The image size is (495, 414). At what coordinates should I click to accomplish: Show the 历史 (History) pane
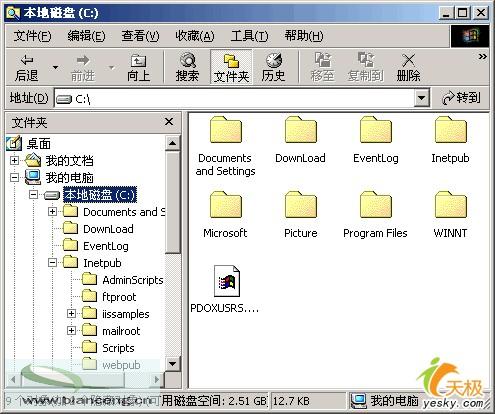click(x=273, y=68)
